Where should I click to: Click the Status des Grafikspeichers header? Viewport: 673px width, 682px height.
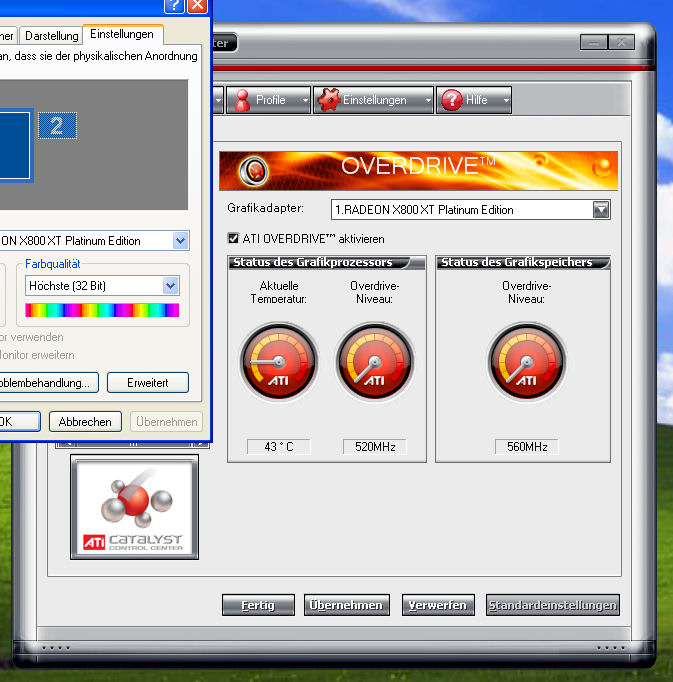click(523, 263)
